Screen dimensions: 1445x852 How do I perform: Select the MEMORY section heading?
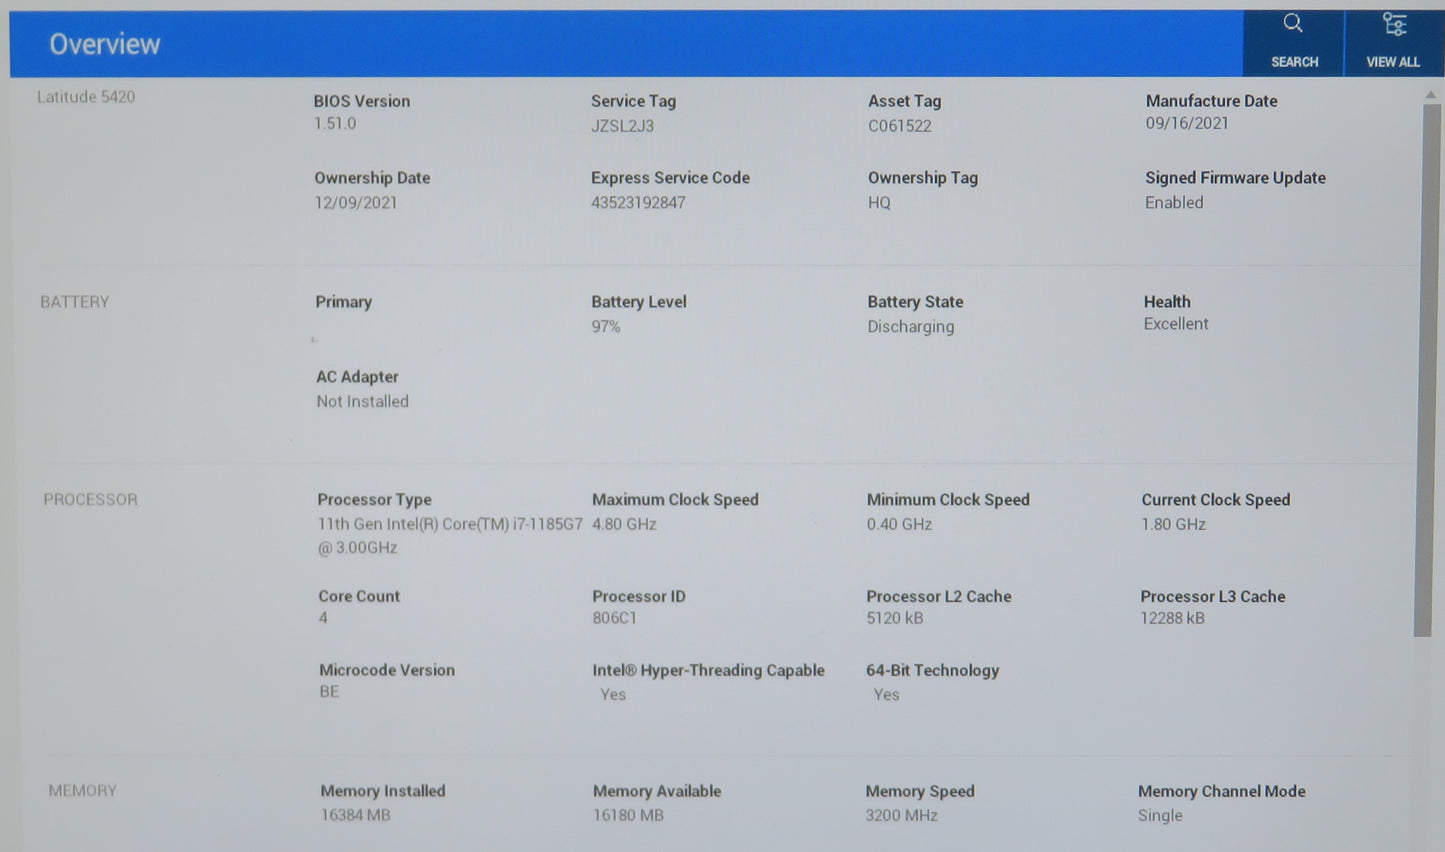coord(82,791)
